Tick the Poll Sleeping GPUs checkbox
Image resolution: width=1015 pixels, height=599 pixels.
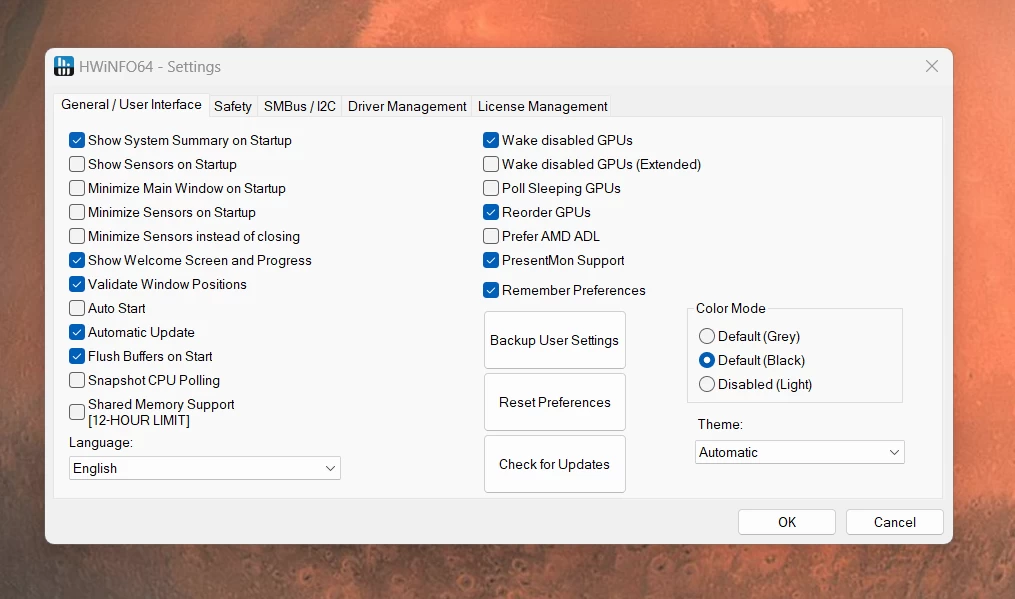tap(491, 188)
